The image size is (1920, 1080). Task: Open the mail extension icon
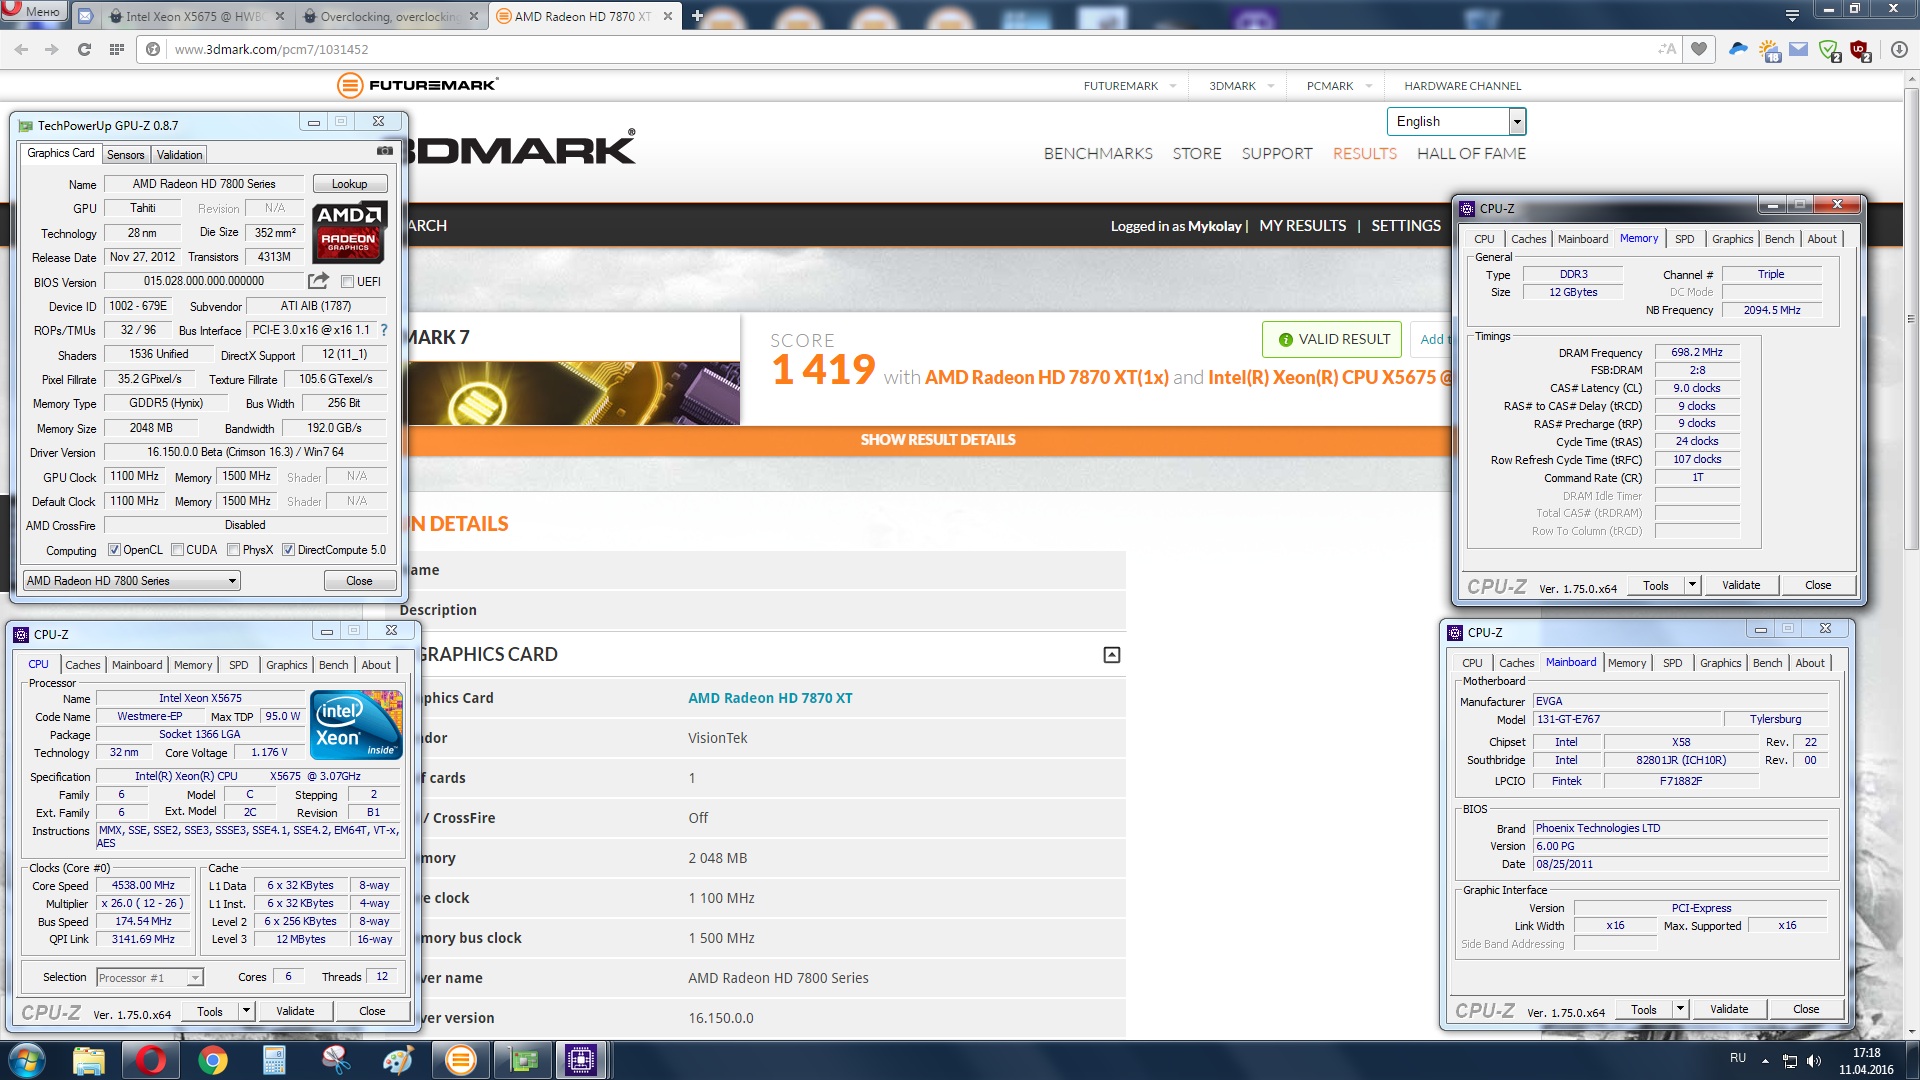tap(1798, 49)
